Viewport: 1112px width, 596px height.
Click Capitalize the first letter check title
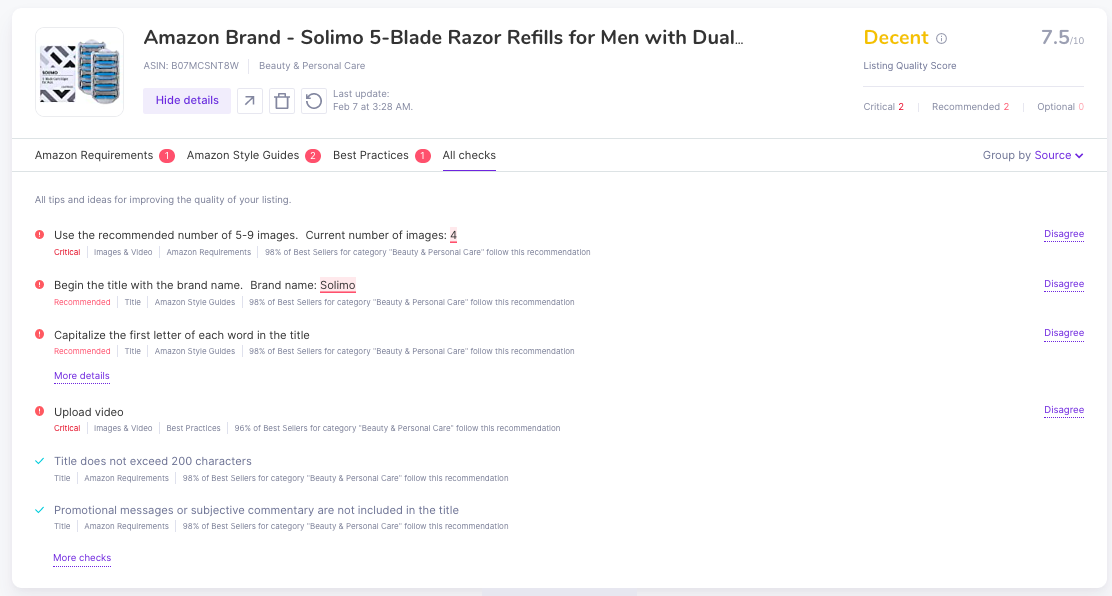(182, 335)
